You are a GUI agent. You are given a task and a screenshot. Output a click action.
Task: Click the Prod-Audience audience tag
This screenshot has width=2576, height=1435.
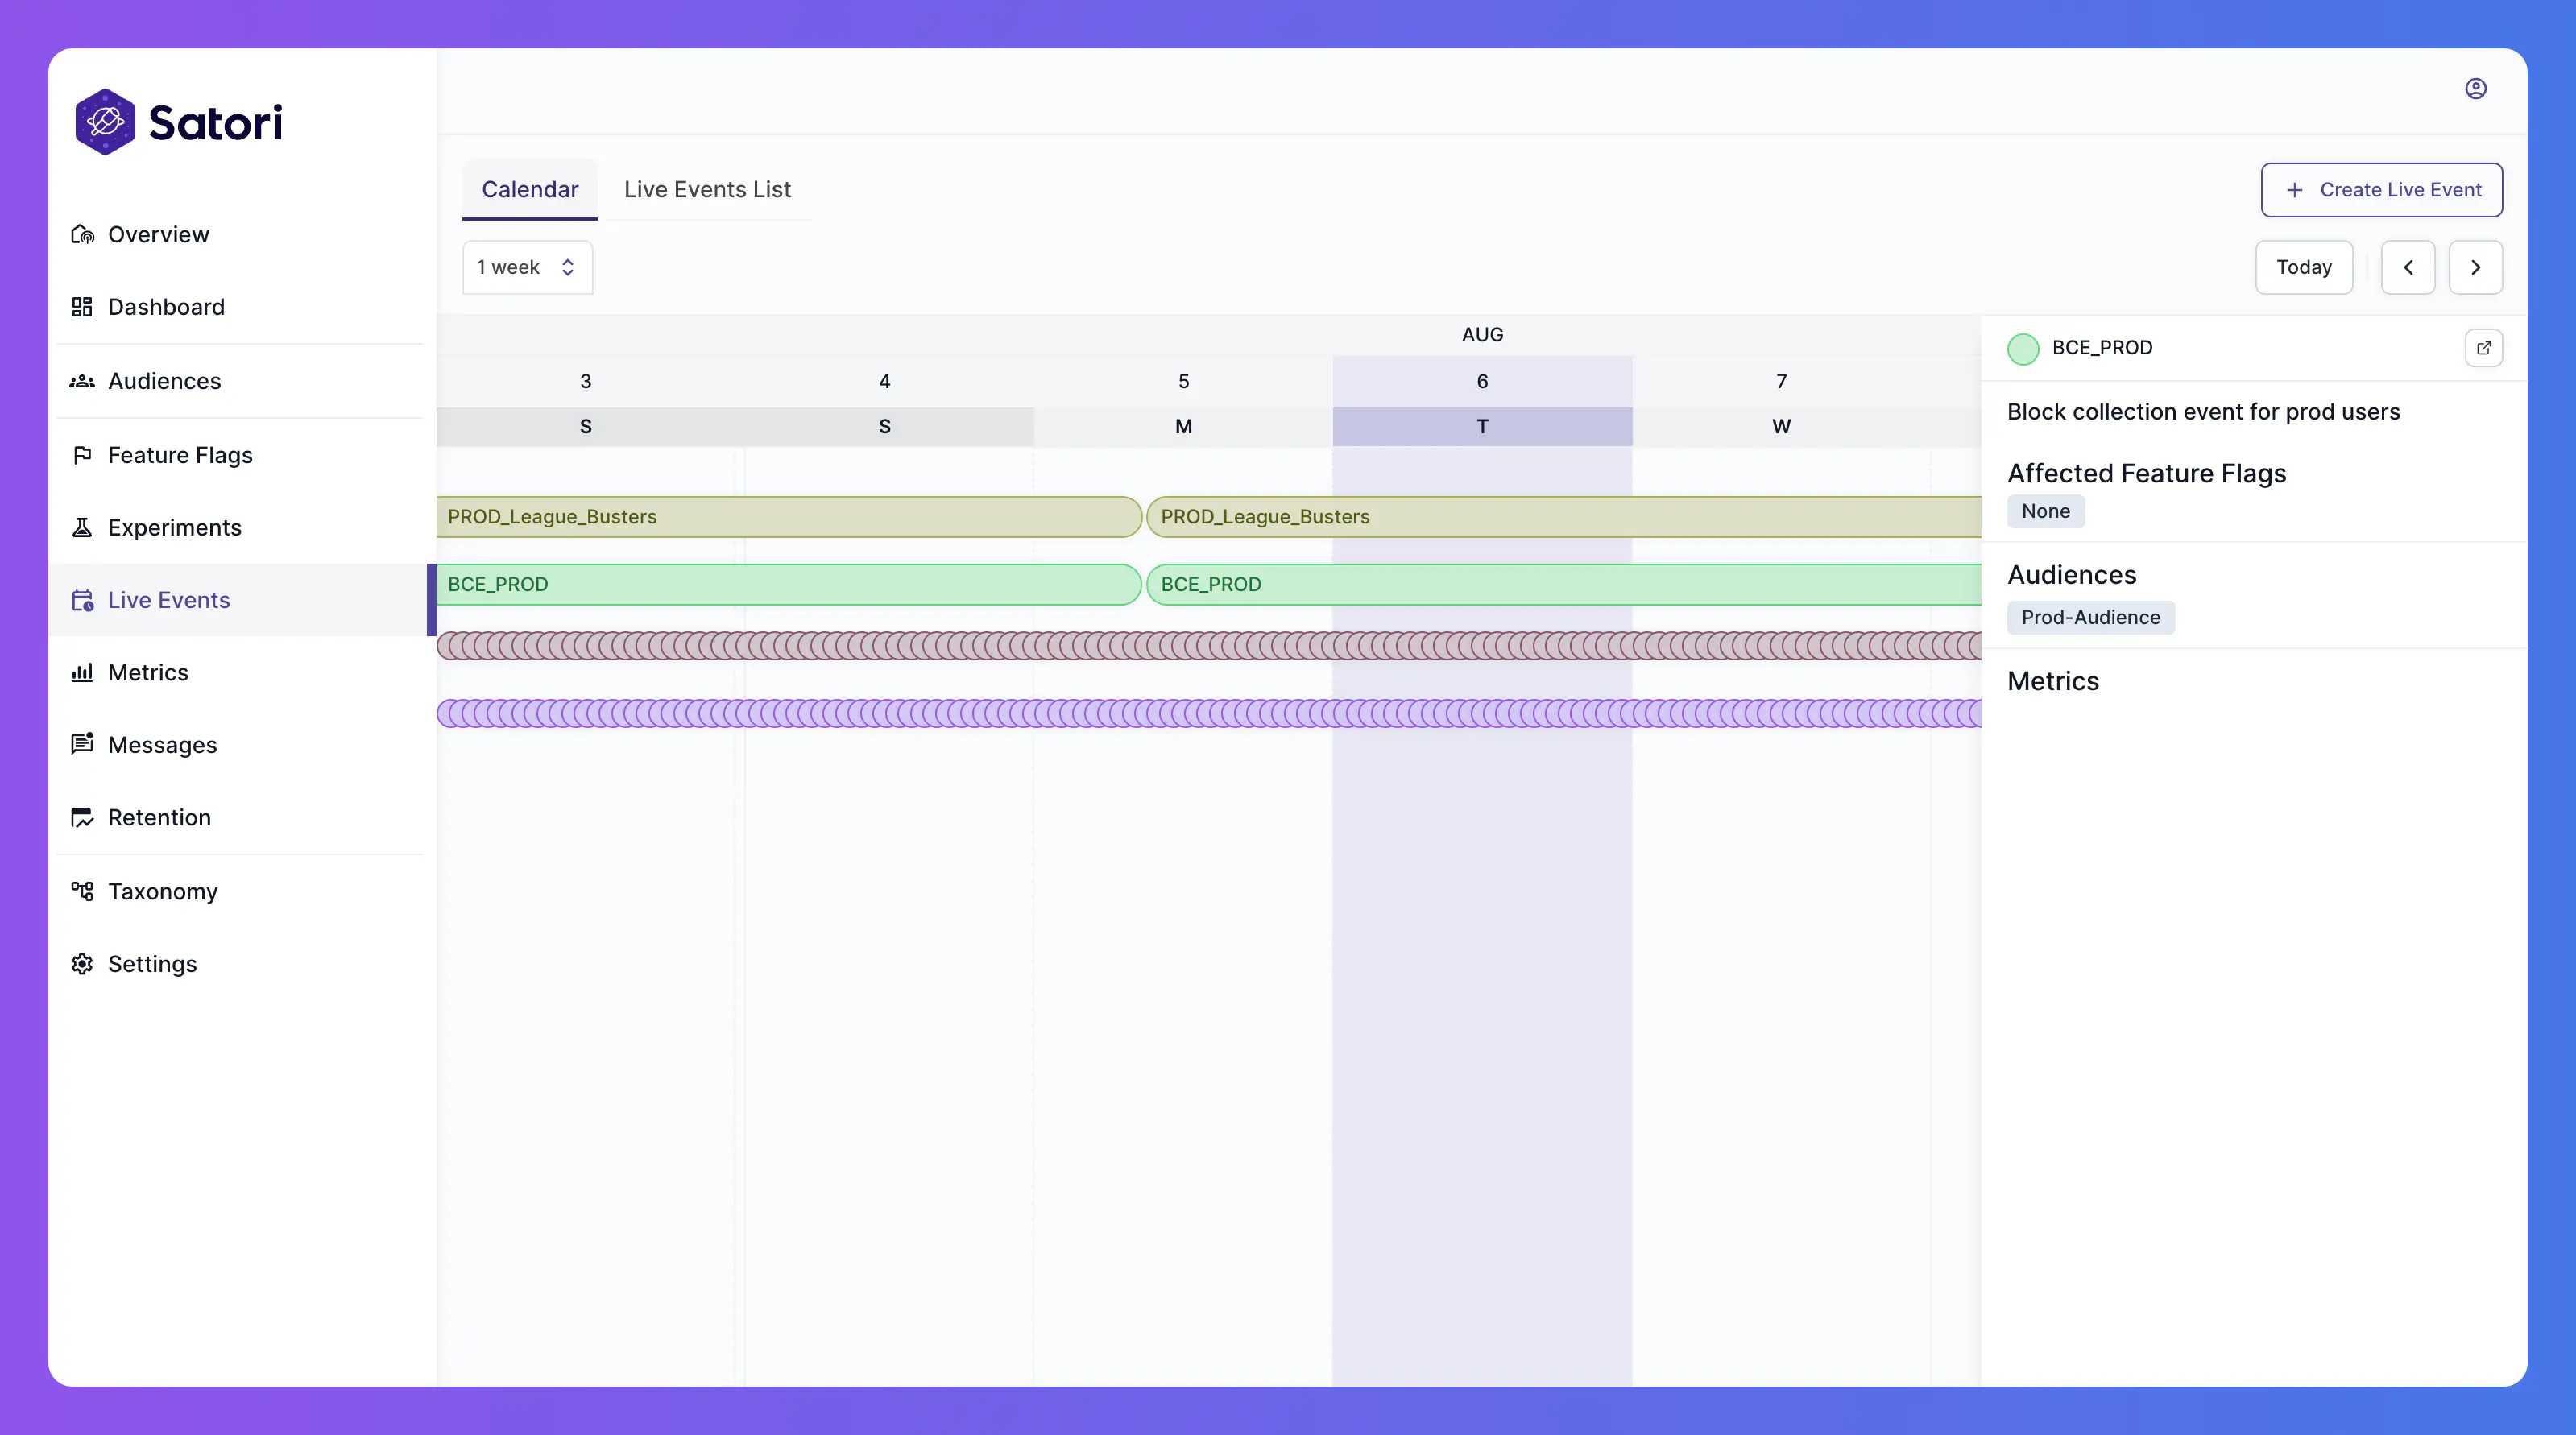click(x=2090, y=617)
